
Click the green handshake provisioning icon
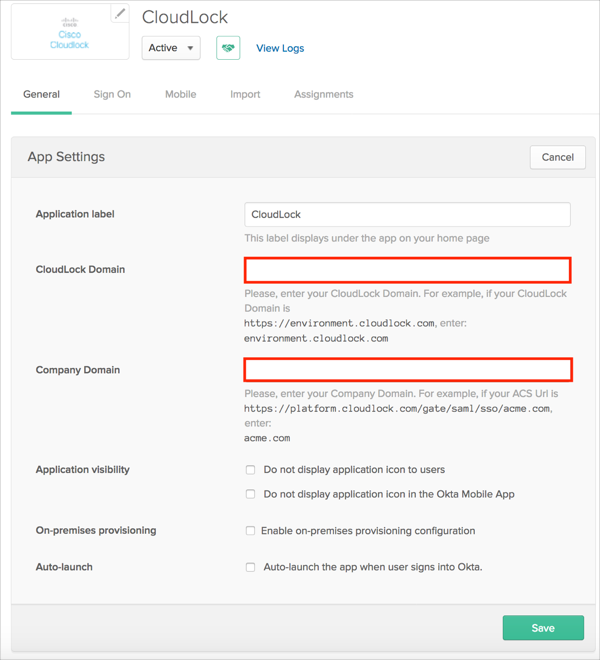(x=228, y=48)
